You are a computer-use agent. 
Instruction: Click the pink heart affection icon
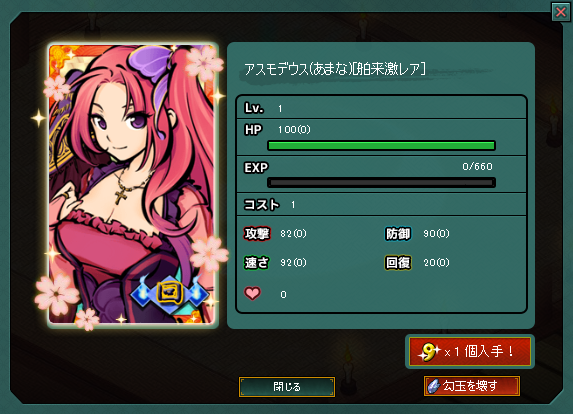coord(253,293)
